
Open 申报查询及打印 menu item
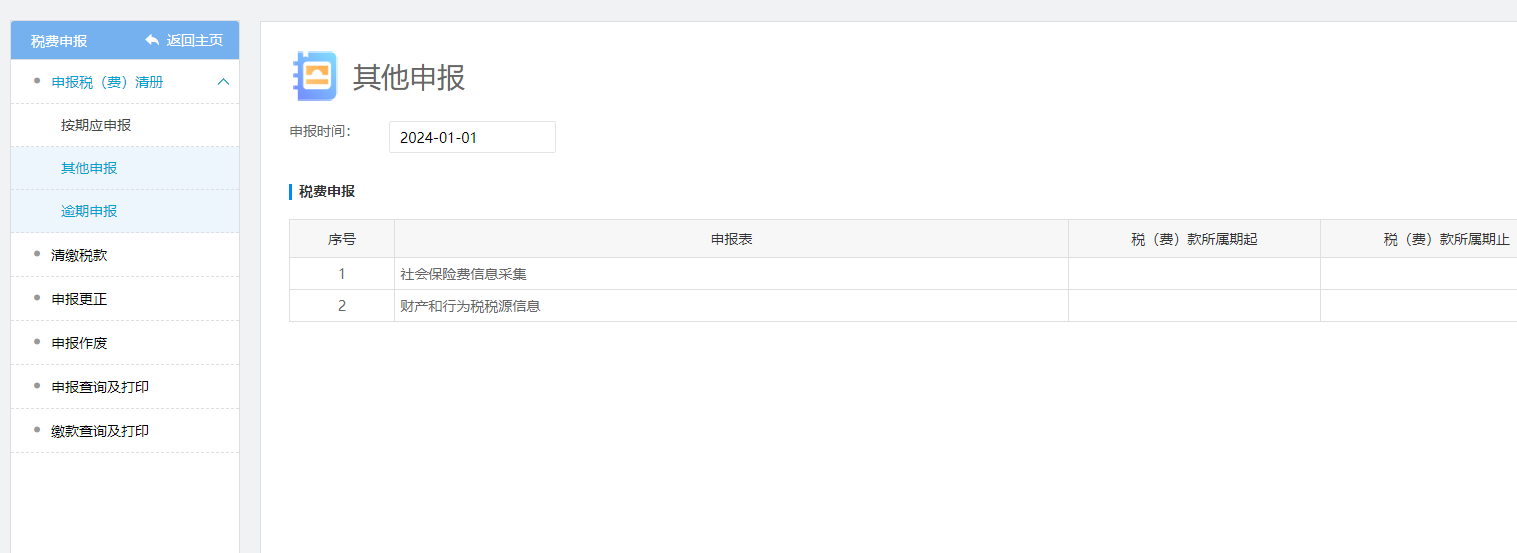click(x=100, y=387)
